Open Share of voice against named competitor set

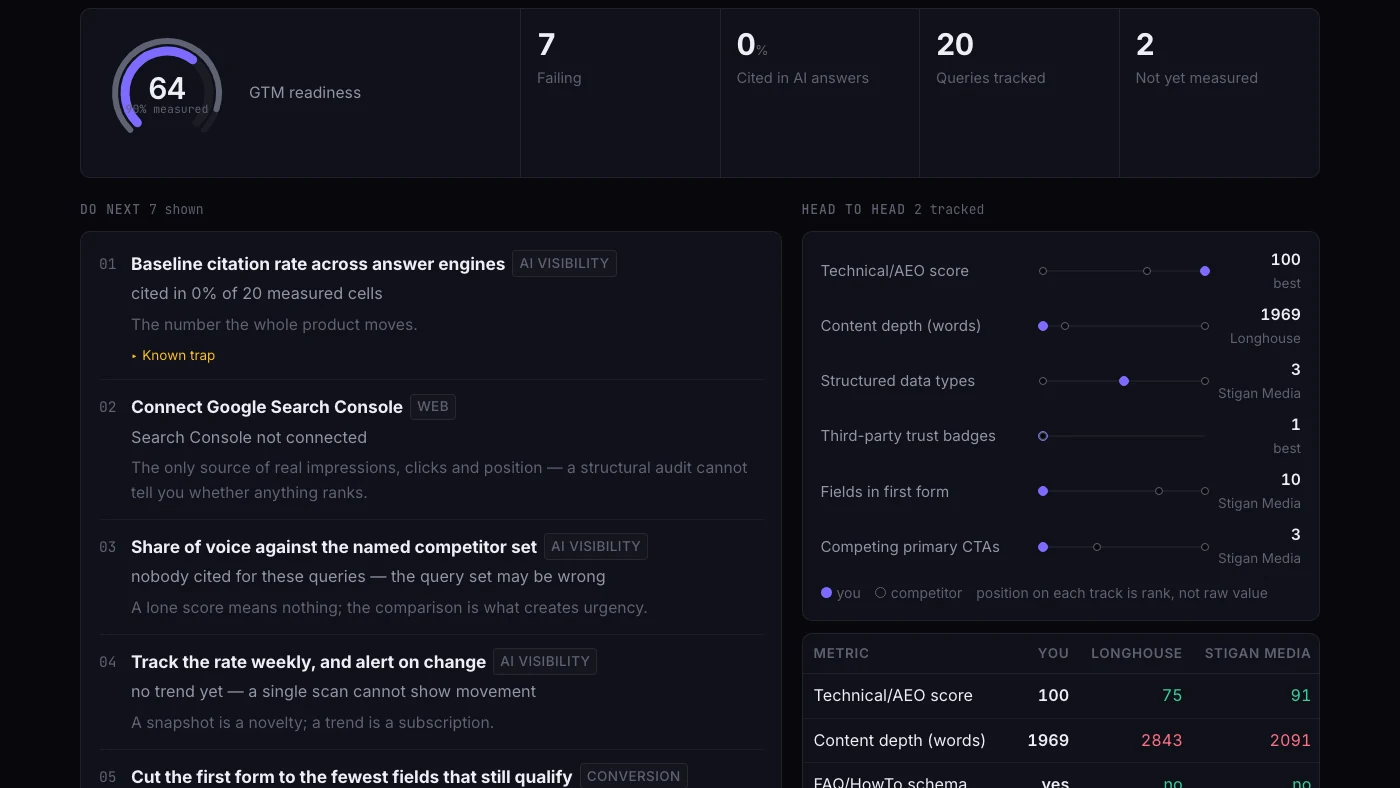334,547
